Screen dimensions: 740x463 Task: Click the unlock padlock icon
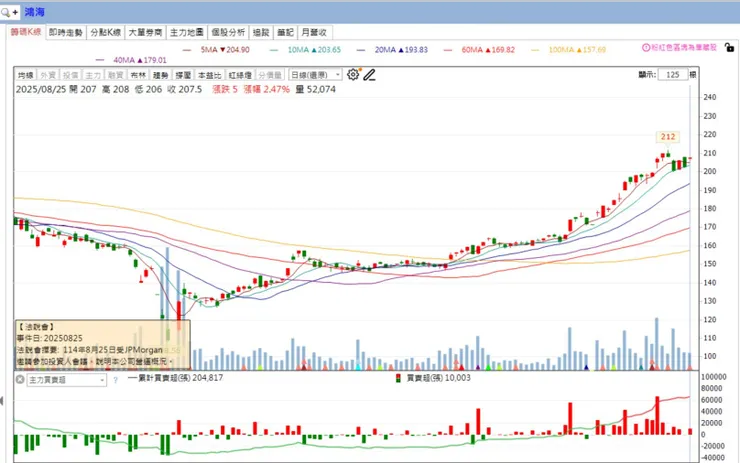point(729,47)
